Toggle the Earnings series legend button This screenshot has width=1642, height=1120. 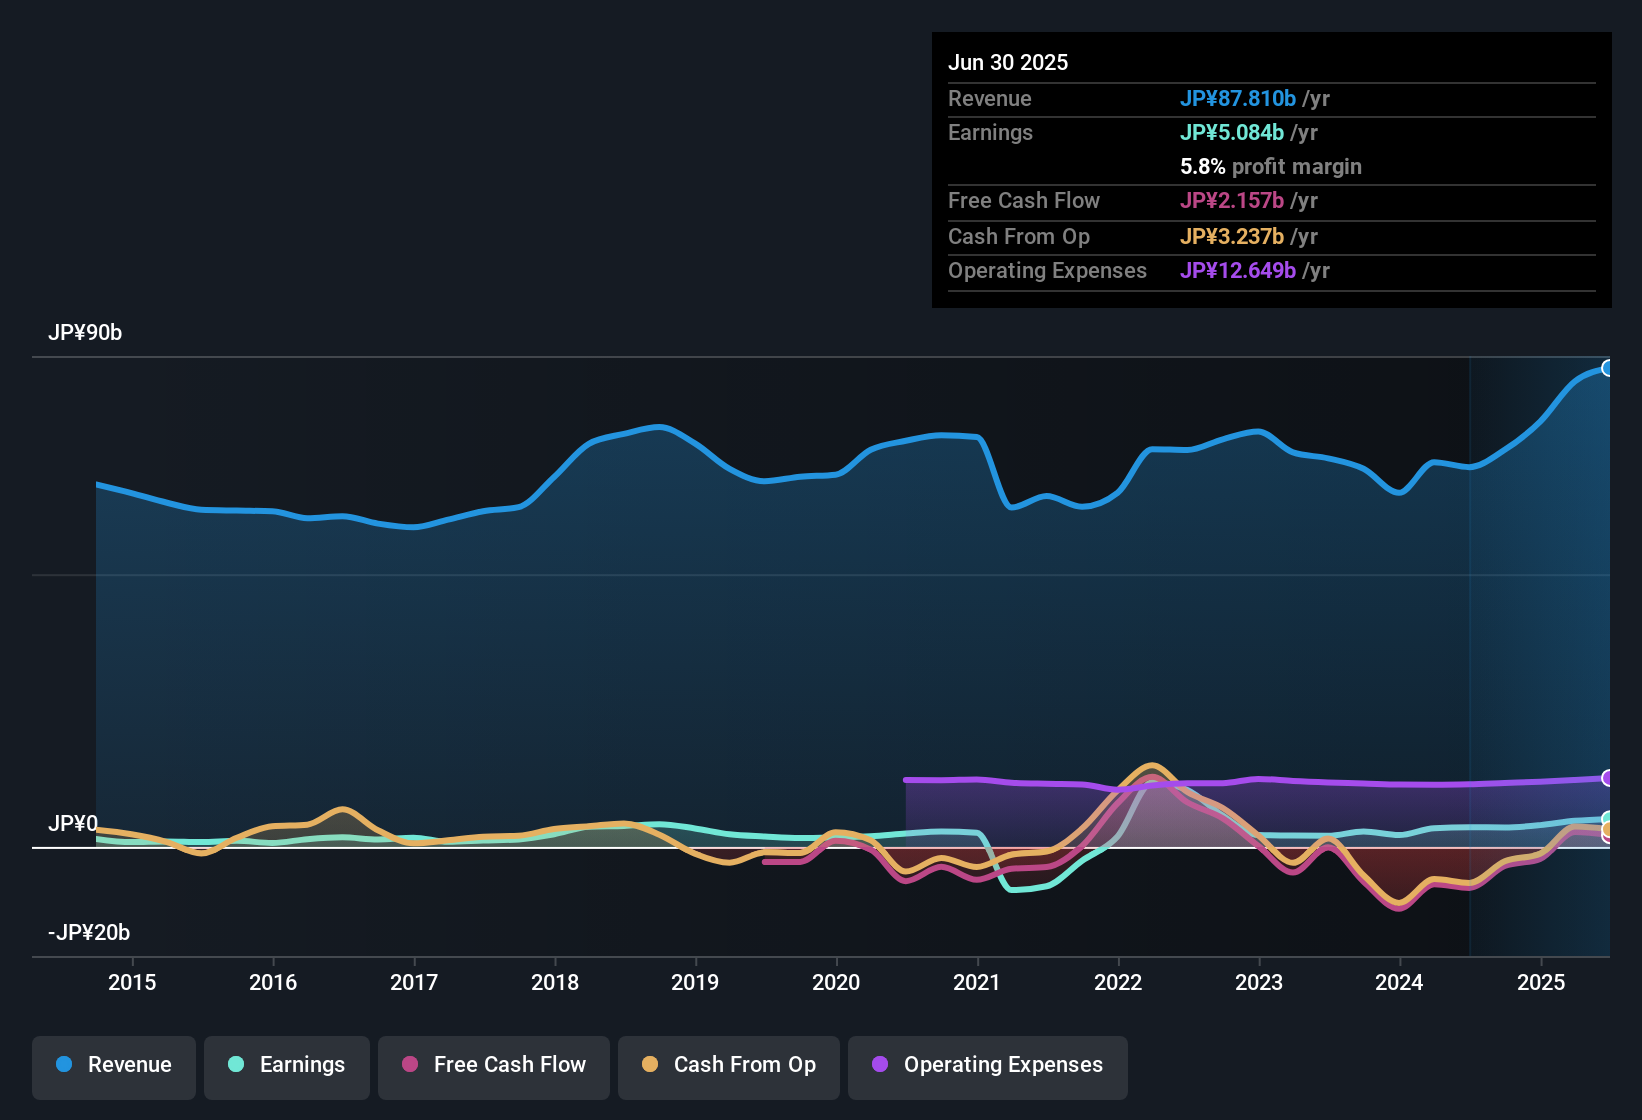(287, 1065)
